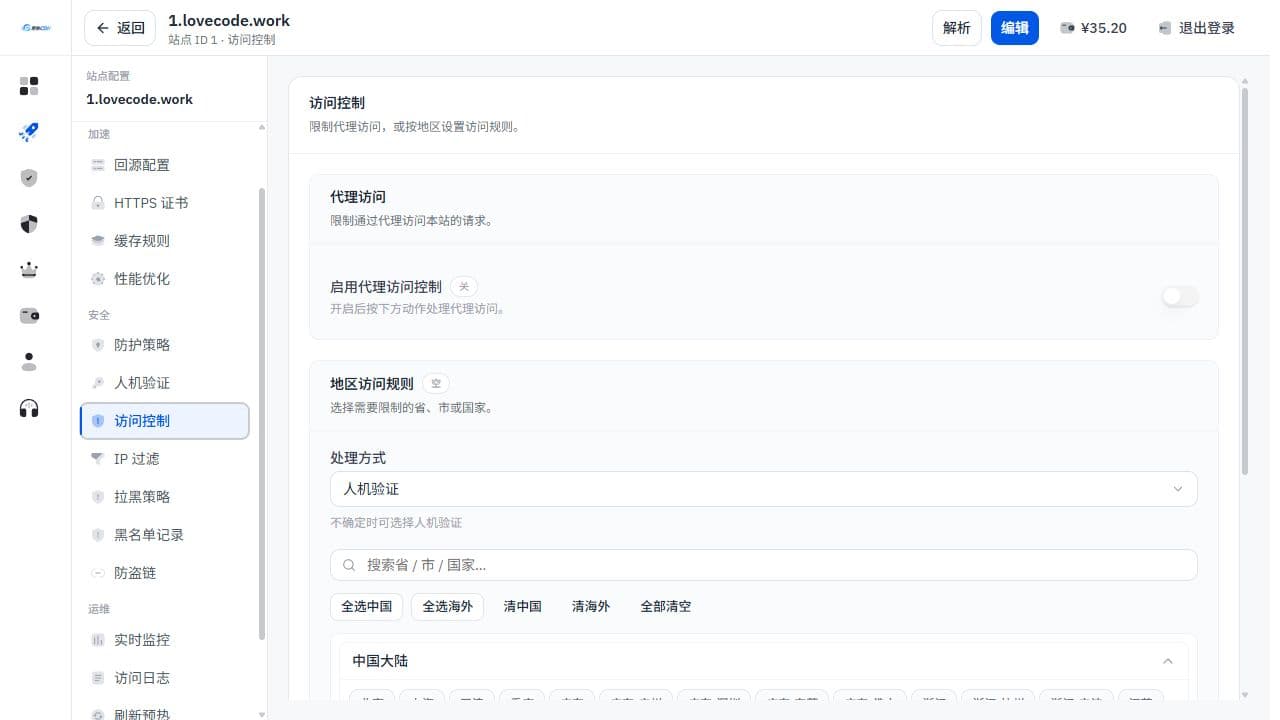
Task: Click the 关 status badge beside 启用代理访问控制
Action: click(x=463, y=287)
